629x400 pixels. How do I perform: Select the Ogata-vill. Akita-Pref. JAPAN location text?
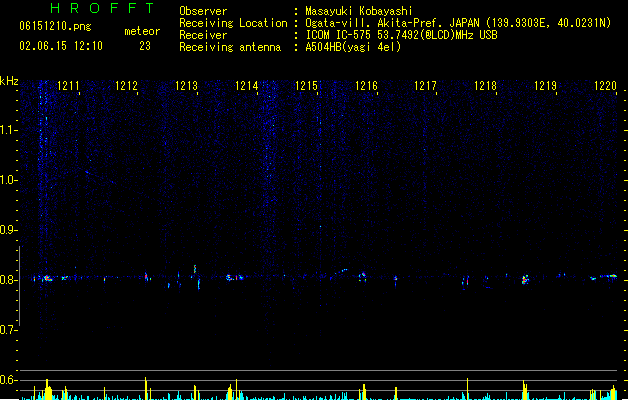point(458,23)
